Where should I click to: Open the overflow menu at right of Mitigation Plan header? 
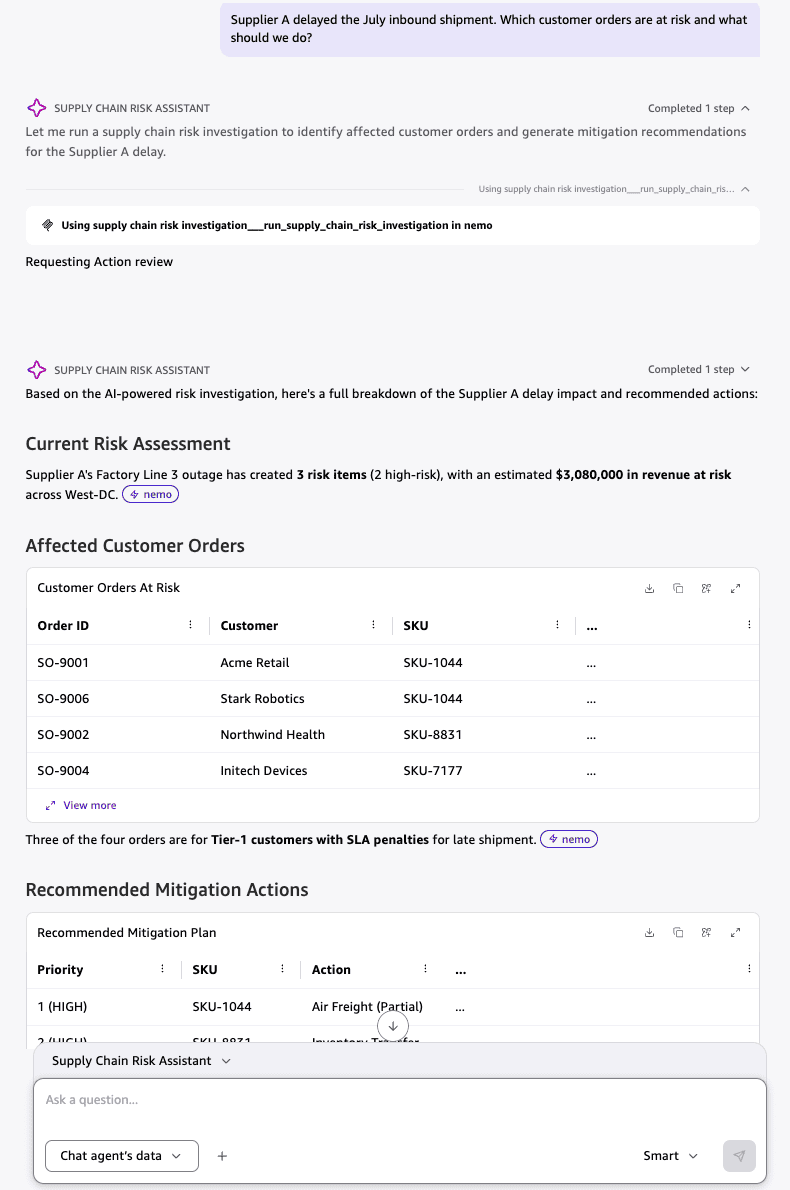[749, 968]
